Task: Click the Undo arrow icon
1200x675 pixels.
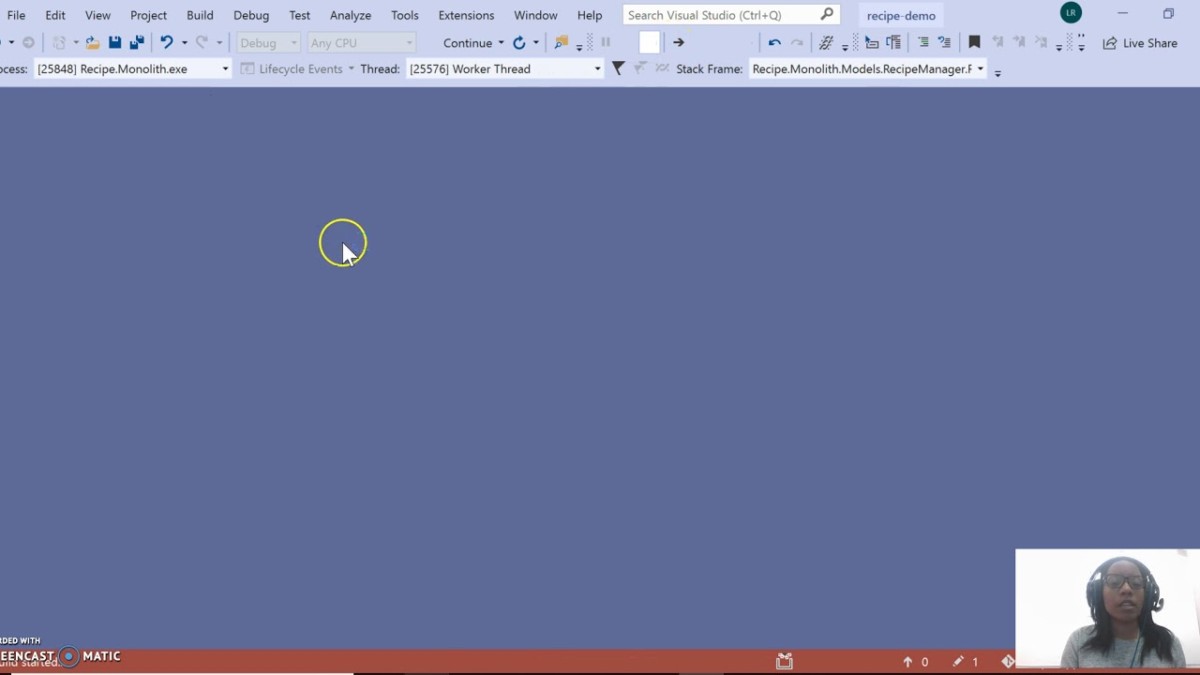Action: (x=167, y=43)
